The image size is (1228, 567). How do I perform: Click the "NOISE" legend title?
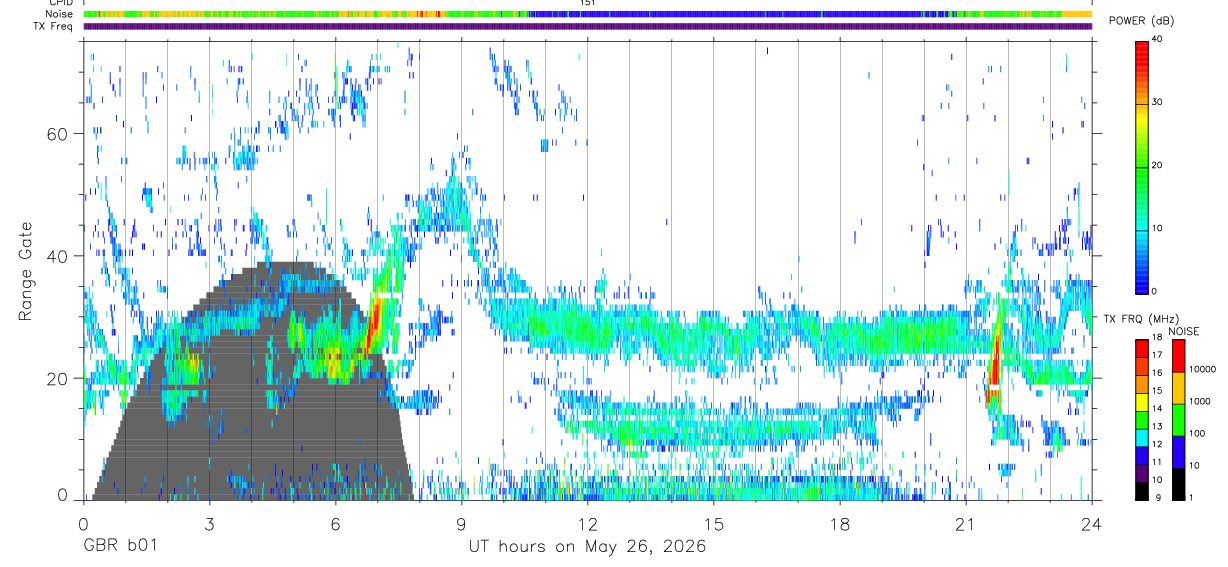click(x=1183, y=331)
